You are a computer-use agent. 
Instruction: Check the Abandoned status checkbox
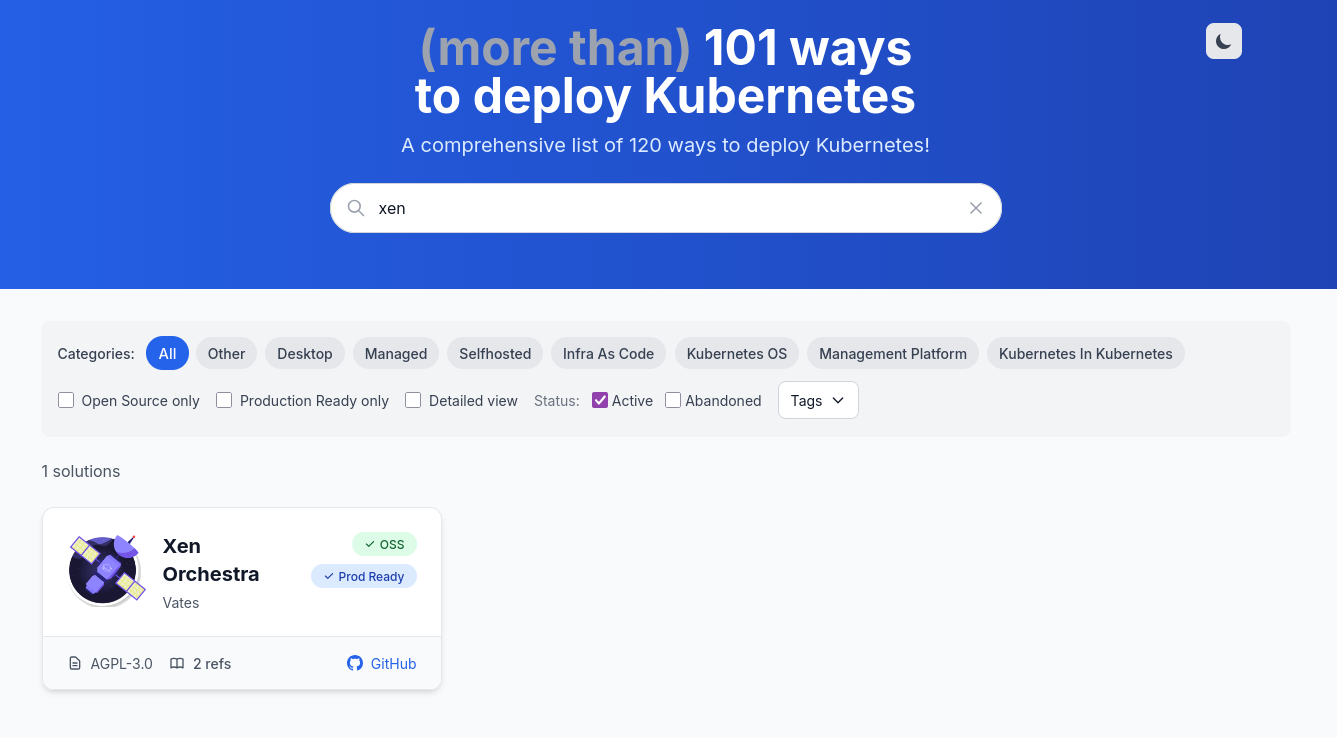673,400
